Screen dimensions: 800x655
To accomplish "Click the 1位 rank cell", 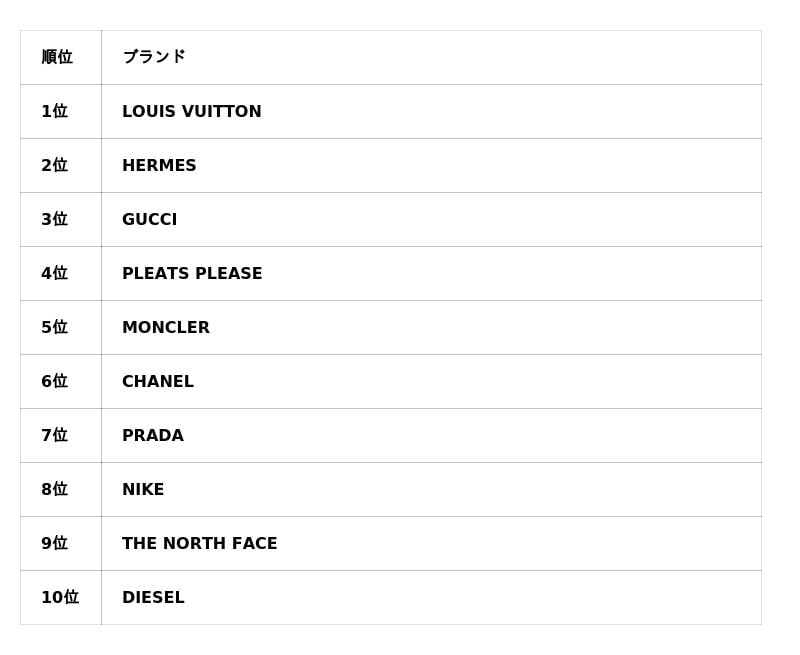I will tap(54, 112).
